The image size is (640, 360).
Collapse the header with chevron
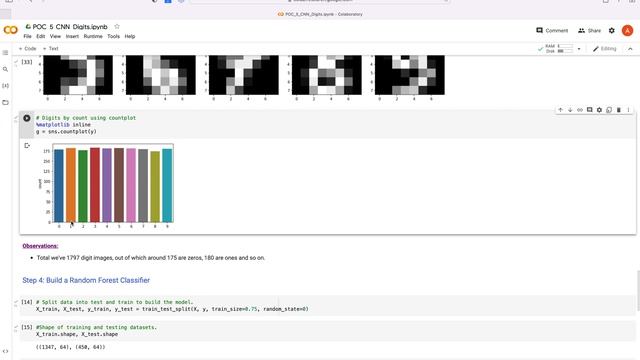click(x=630, y=49)
